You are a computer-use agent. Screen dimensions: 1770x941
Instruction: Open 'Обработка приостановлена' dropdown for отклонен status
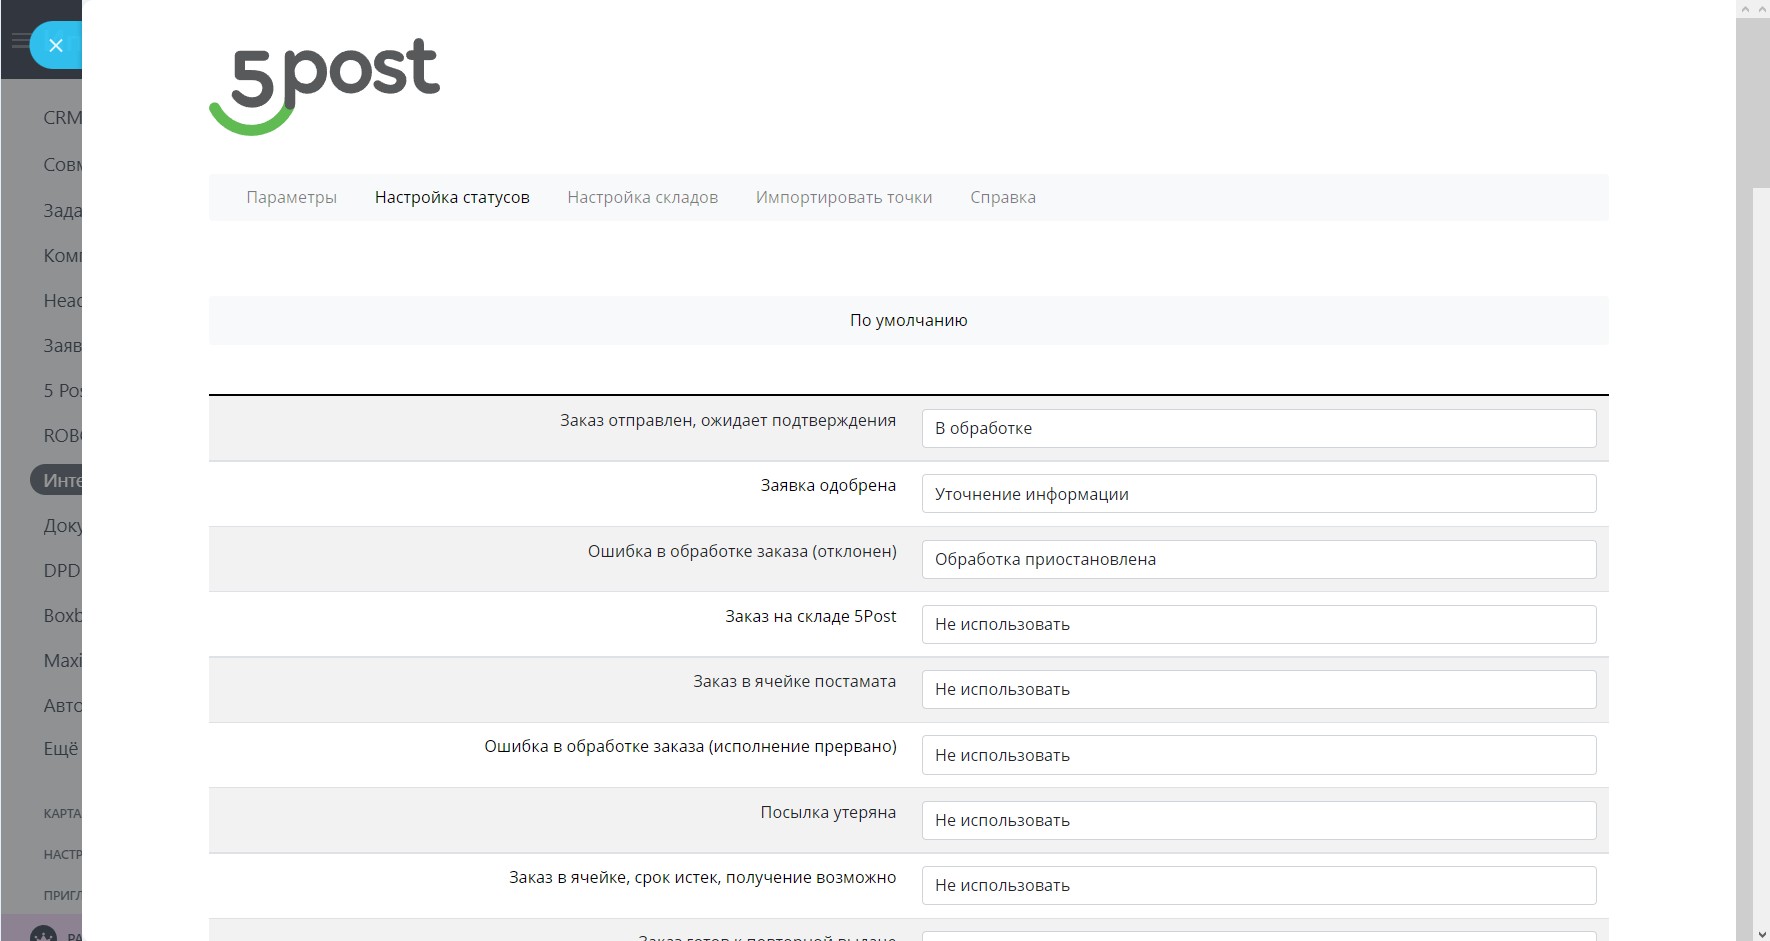click(x=1259, y=559)
